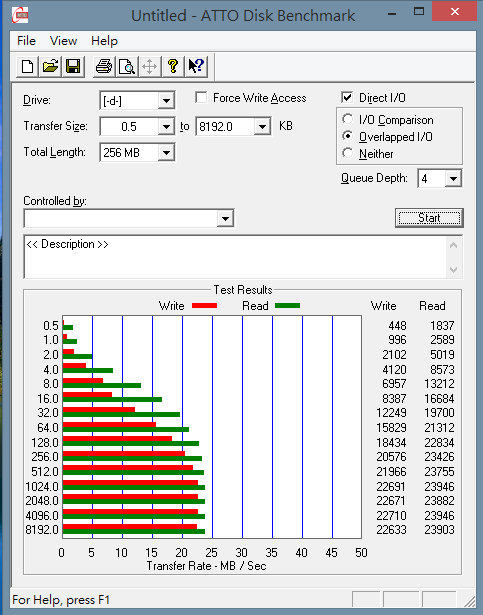Expand the Controlled by dropdown
This screenshot has height=615, width=483.
click(225, 218)
